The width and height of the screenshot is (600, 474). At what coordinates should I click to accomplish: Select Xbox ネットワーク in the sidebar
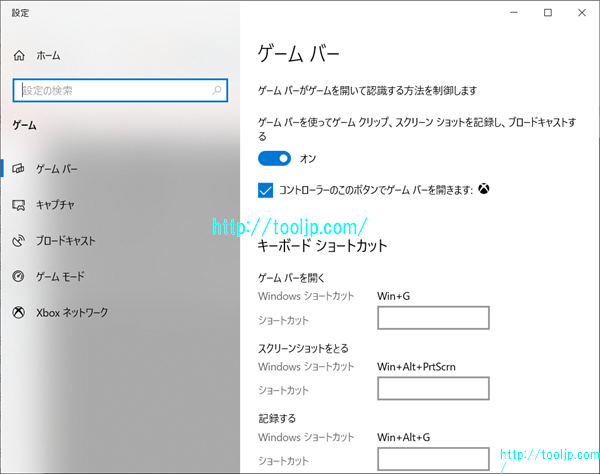(x=72, y=313)
